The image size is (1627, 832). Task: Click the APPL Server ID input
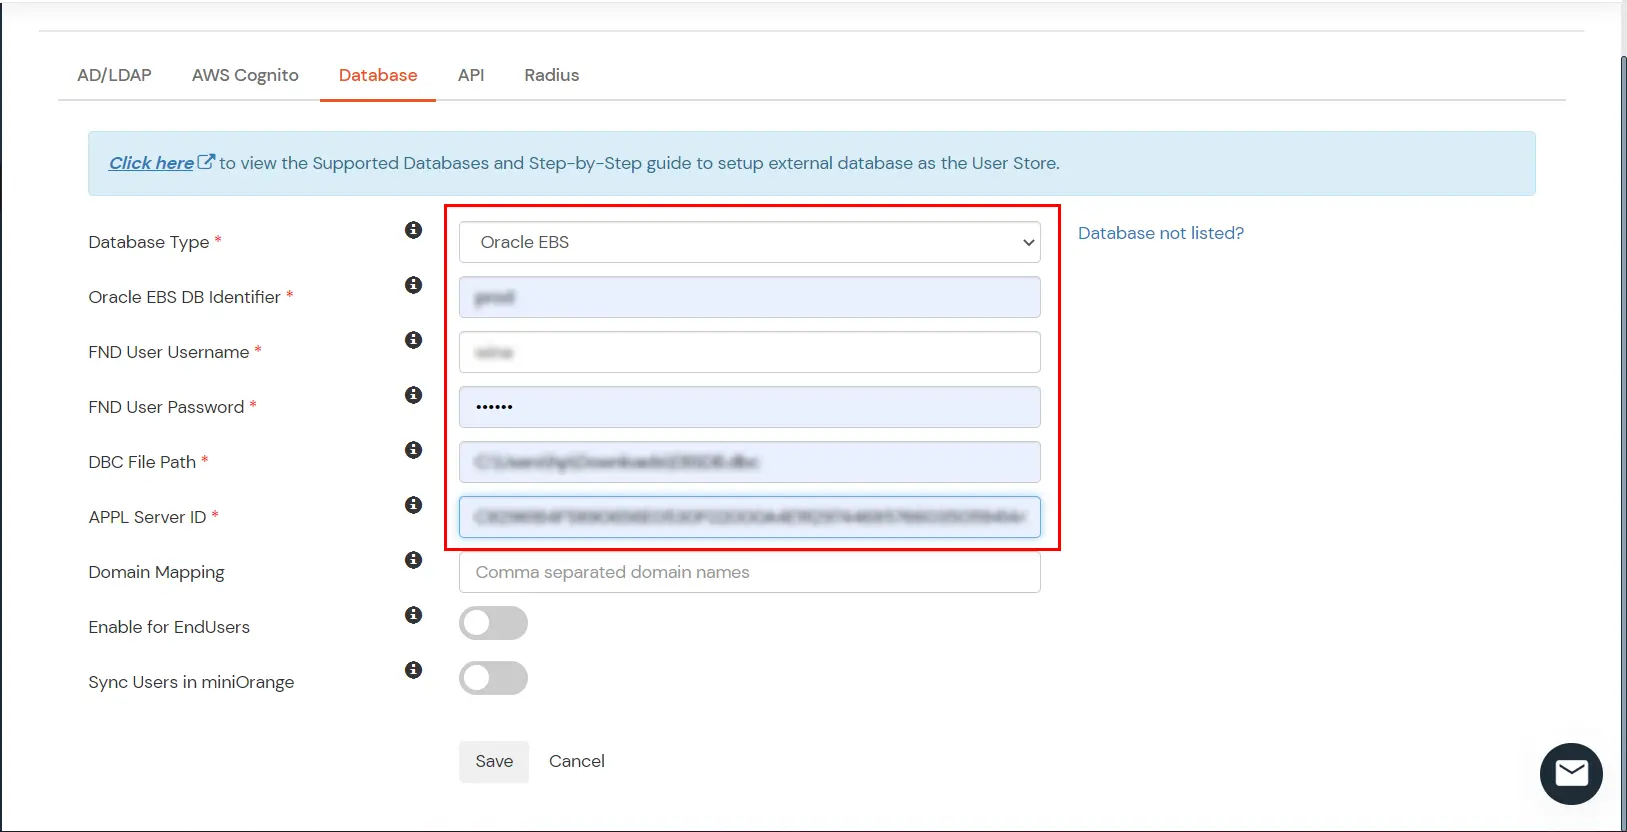click(x=749, y=517)
